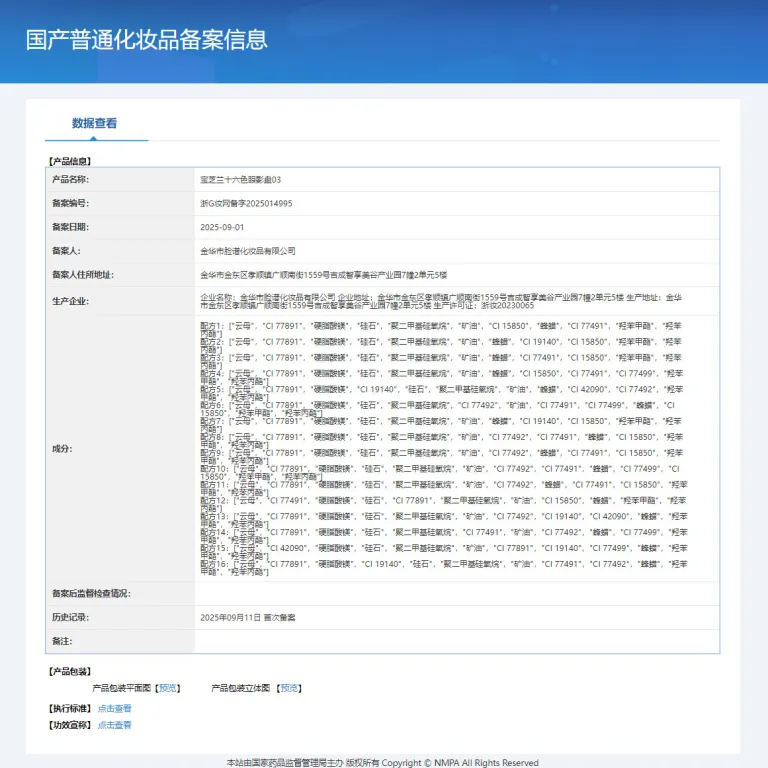This screenshot has height=768, width=768.
Task: Click the 备案人住所地址 label
Action: click(83, 275)
